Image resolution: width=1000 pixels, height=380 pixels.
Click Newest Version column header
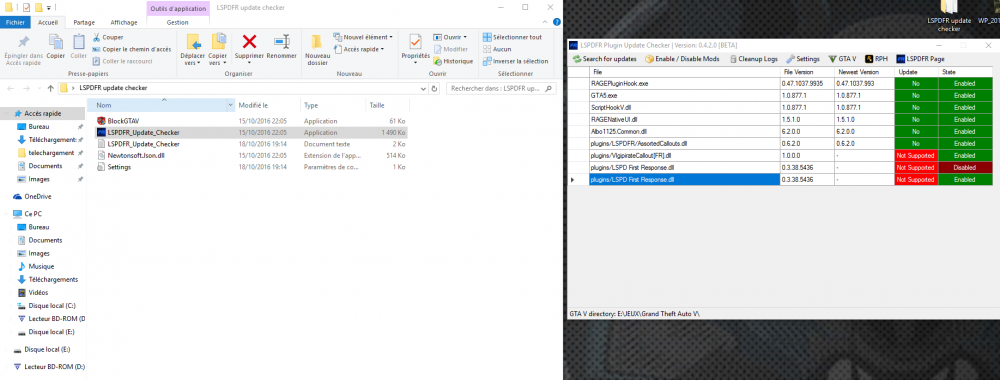864,72
